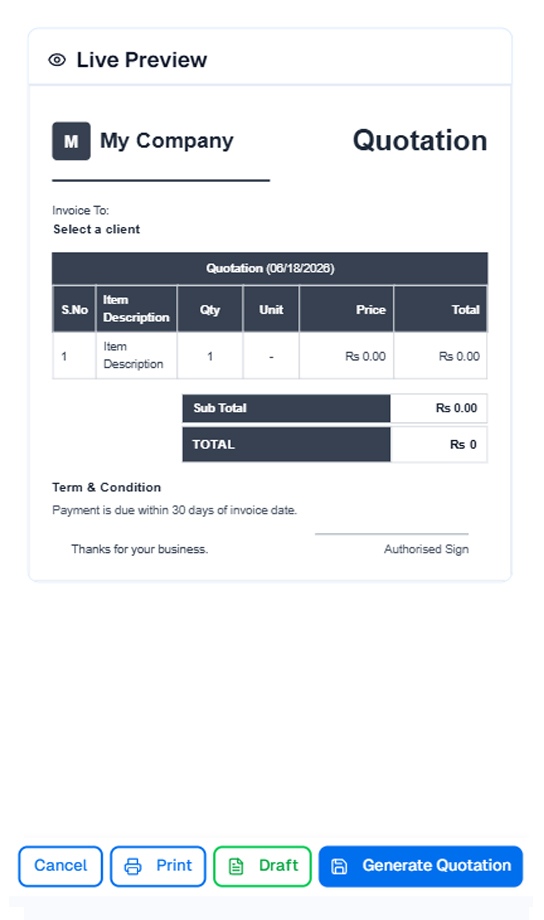
Task: Click the save disk icon in Generate Quotation
Action: (x=339, y=866)
